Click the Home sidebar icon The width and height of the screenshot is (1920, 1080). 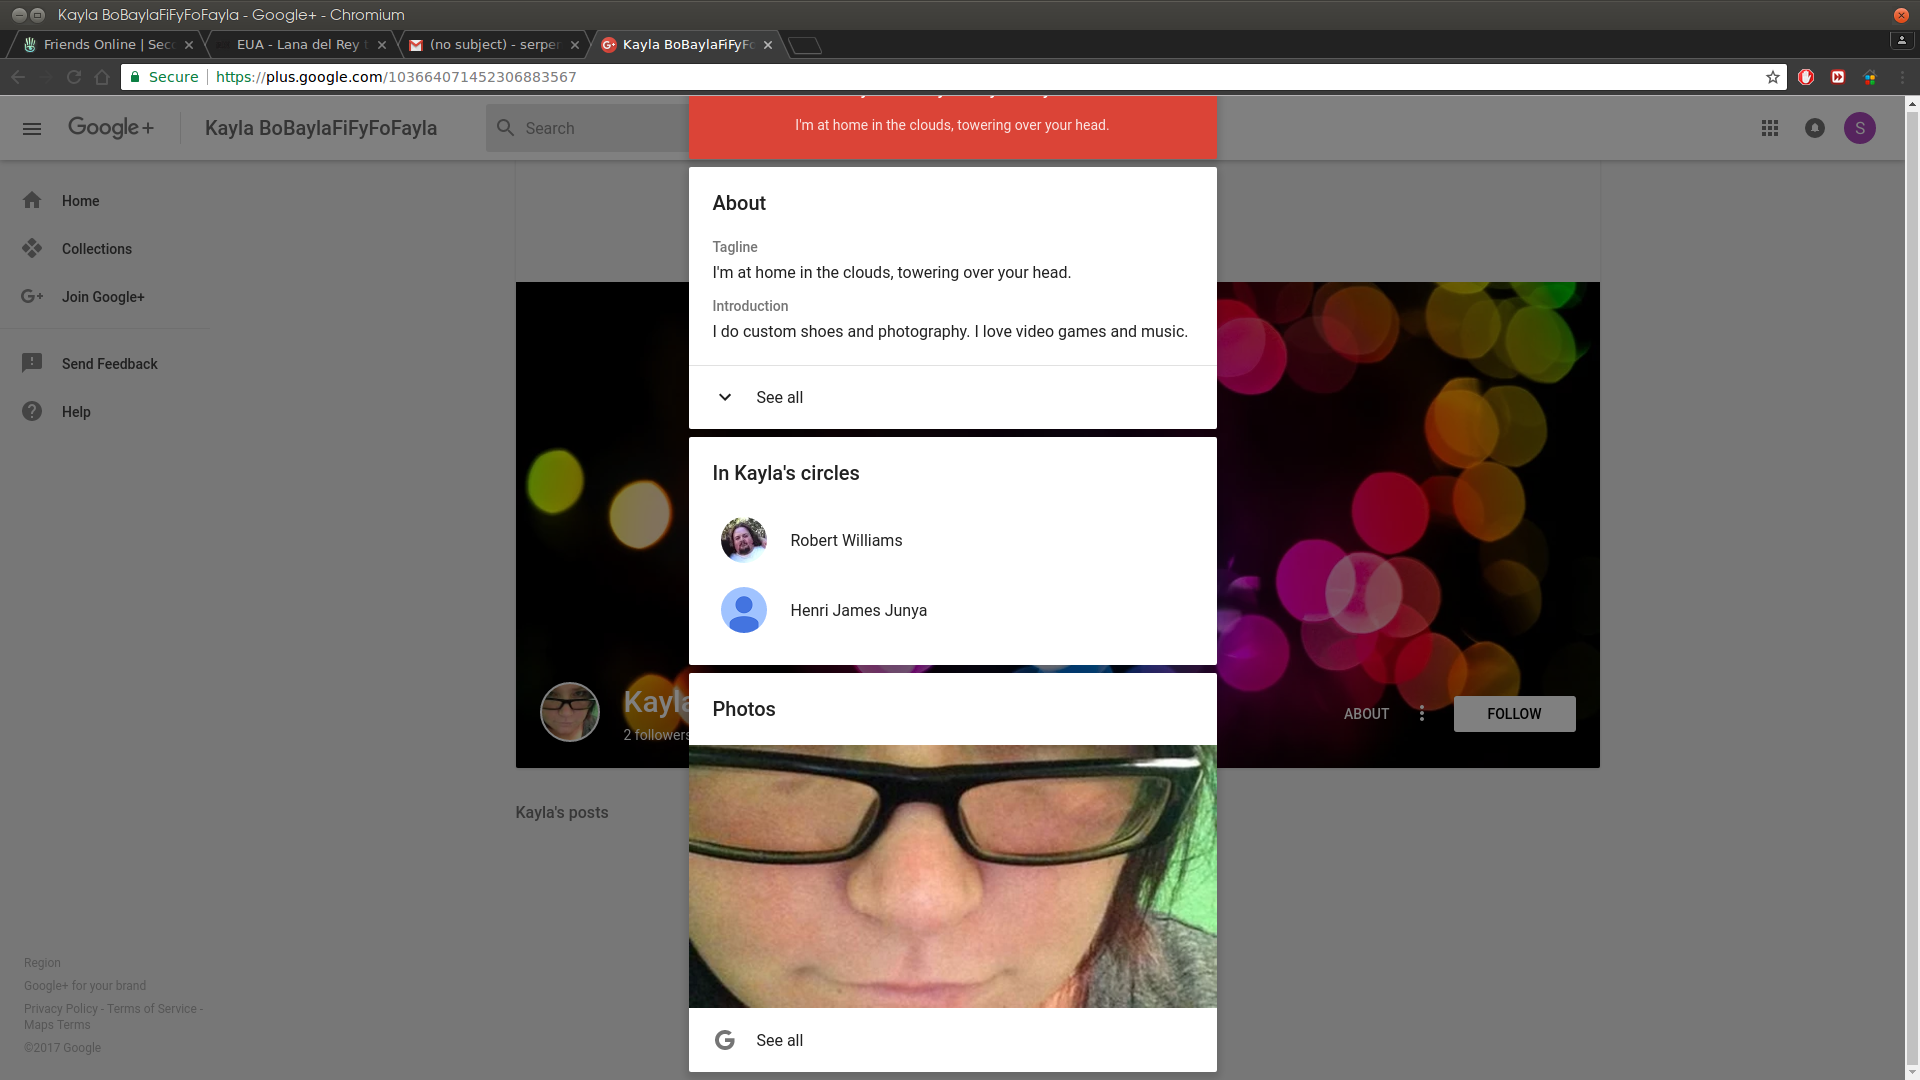point(32,200)
